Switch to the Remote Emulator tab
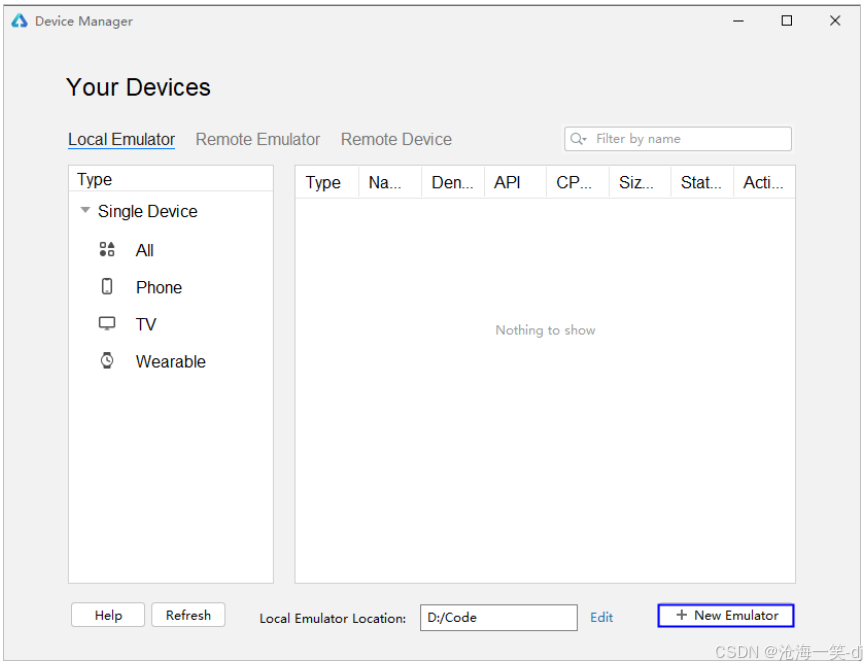 257,139
